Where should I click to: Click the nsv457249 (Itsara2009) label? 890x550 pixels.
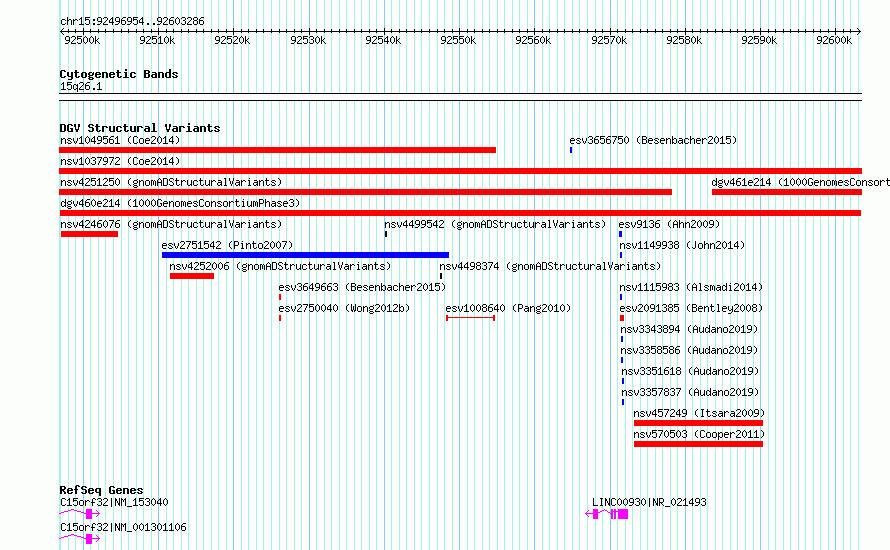(699, 413)
